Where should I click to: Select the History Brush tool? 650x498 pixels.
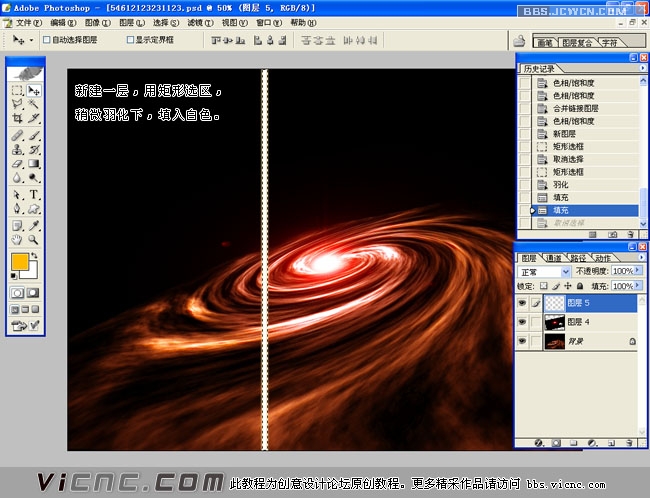click(34, 149)
